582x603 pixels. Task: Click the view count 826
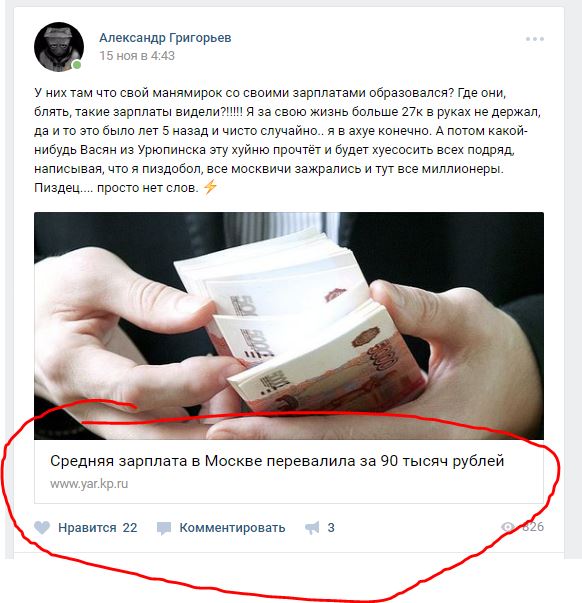coord(533,526)
